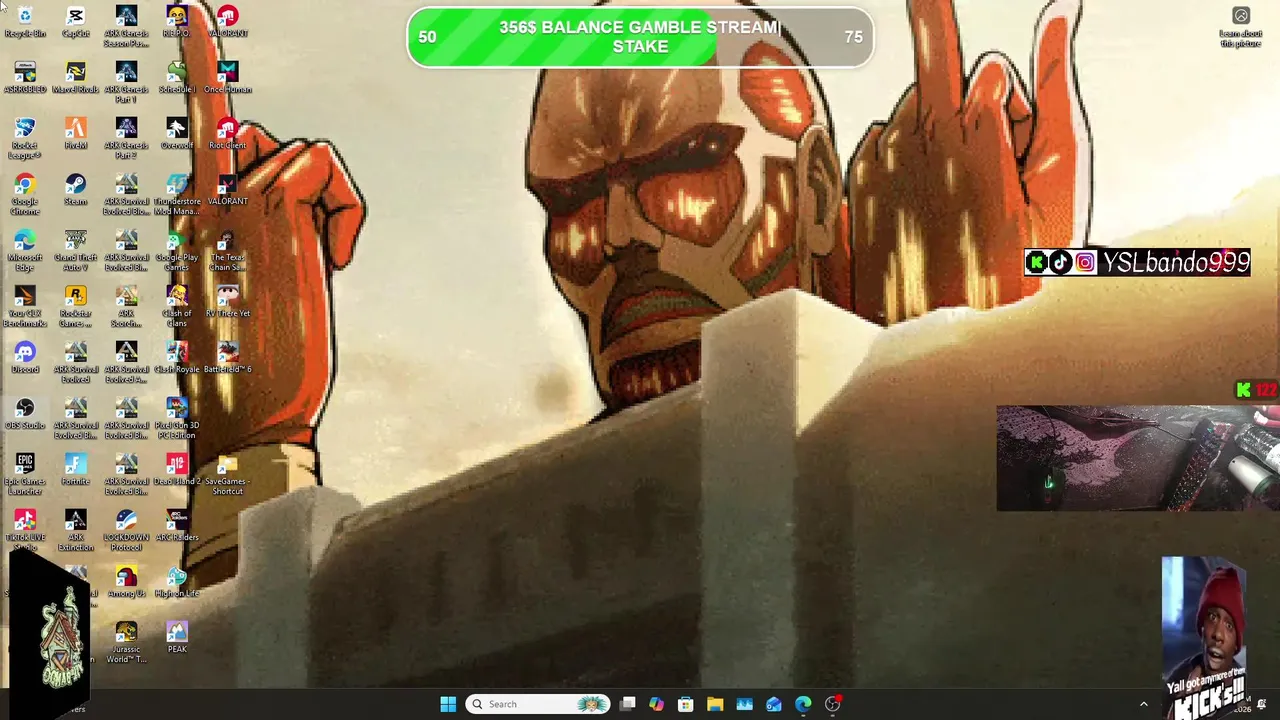The height and width of the screenshot is (720, 1280).
Task: Launch Discord from the desktop
Action: click(25, 358)
